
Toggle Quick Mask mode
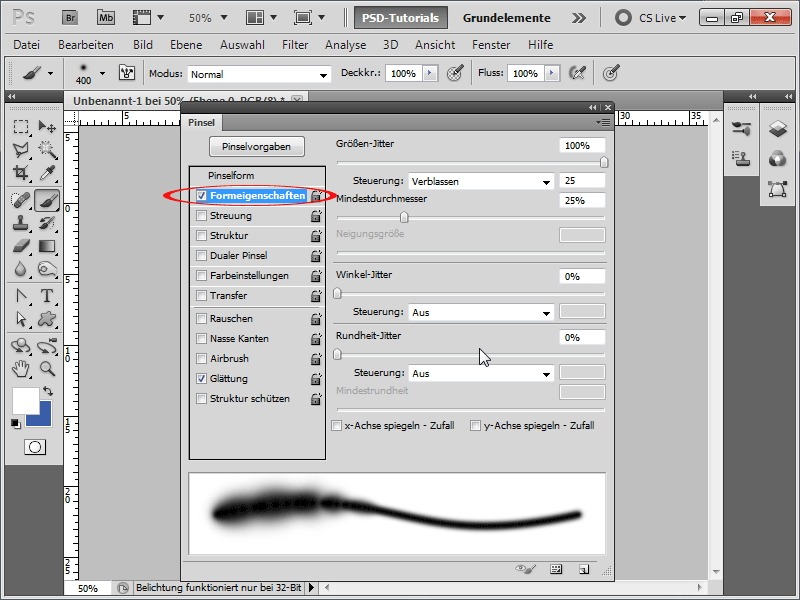pyautogui.click(x=35, y=447)
